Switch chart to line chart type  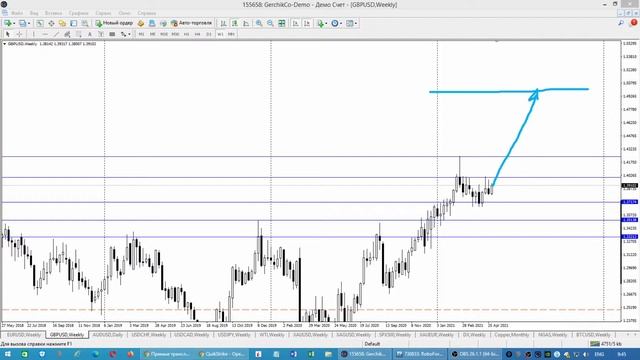click(246, 23)
